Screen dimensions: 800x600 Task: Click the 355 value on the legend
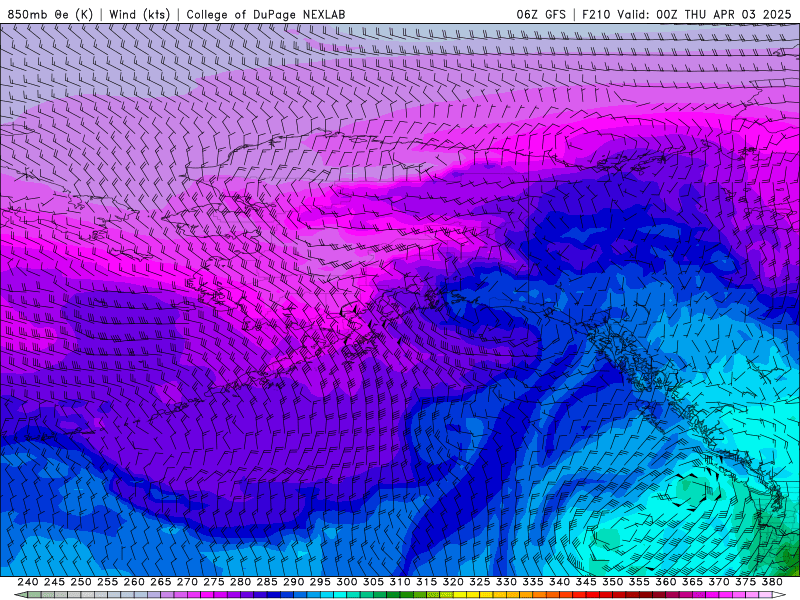[639, 582]
